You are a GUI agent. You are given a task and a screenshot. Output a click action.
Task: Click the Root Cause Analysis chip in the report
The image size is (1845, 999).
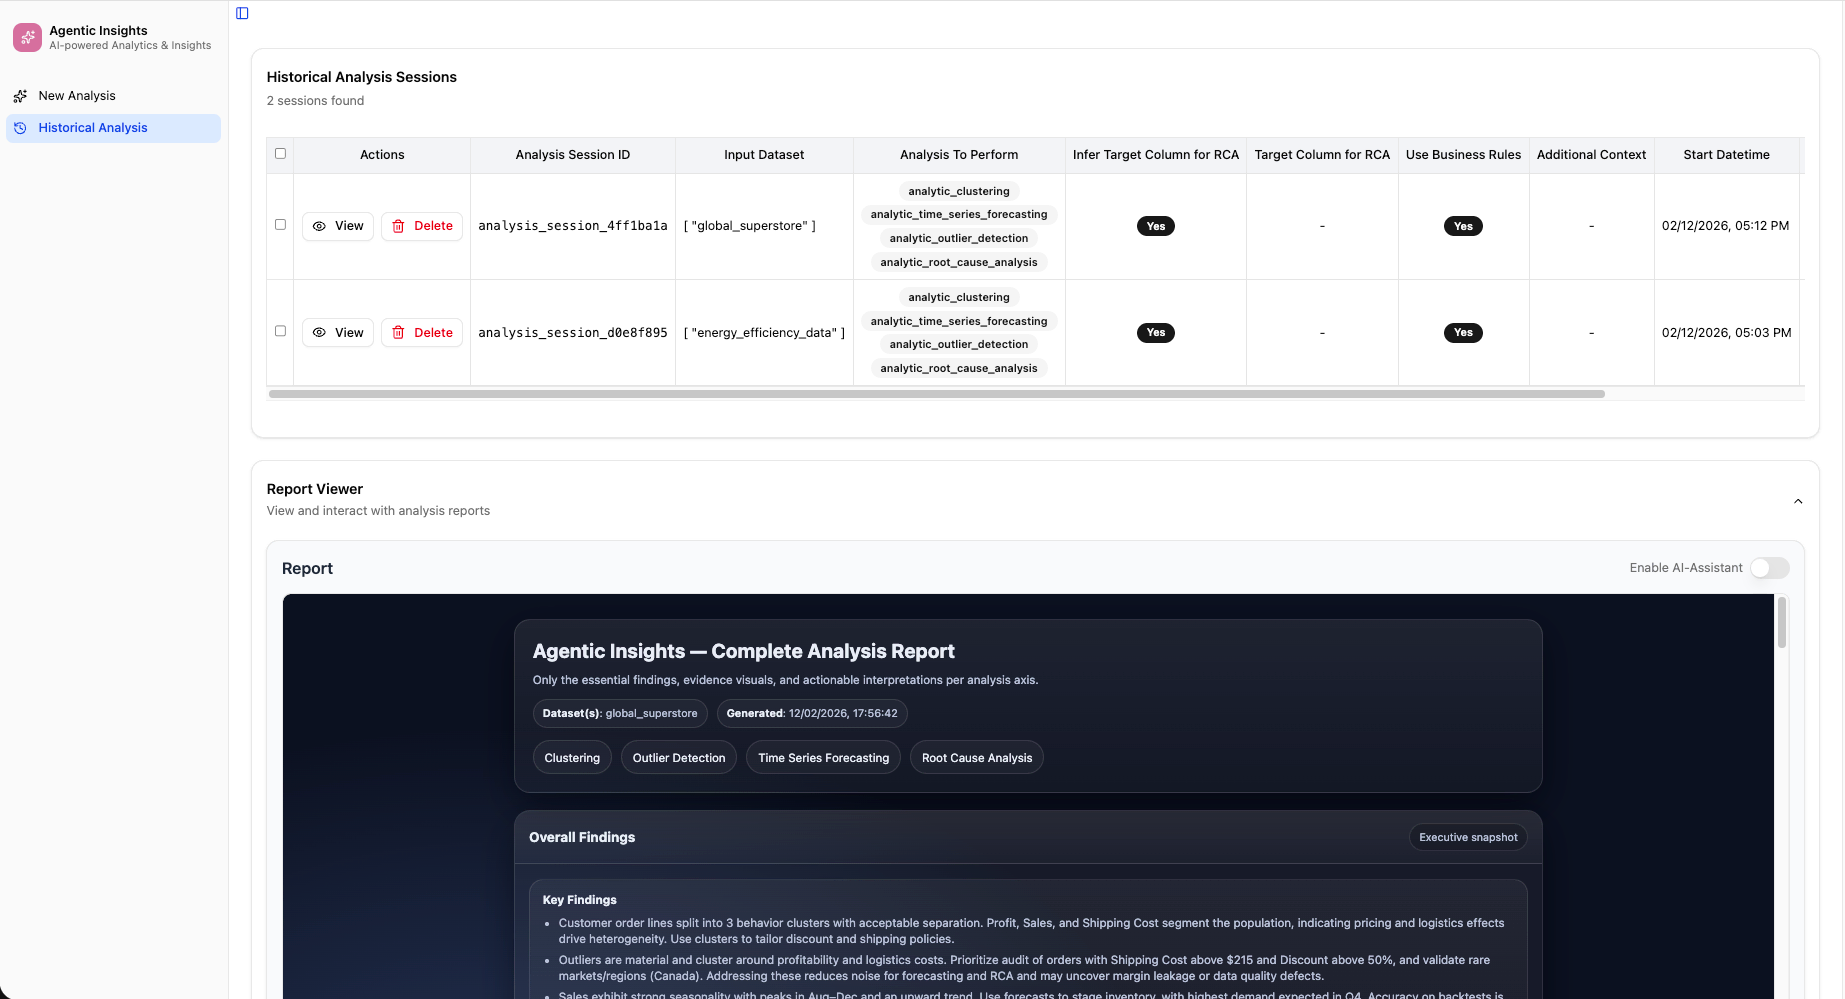pyautogui.click(x=976, y=757)
